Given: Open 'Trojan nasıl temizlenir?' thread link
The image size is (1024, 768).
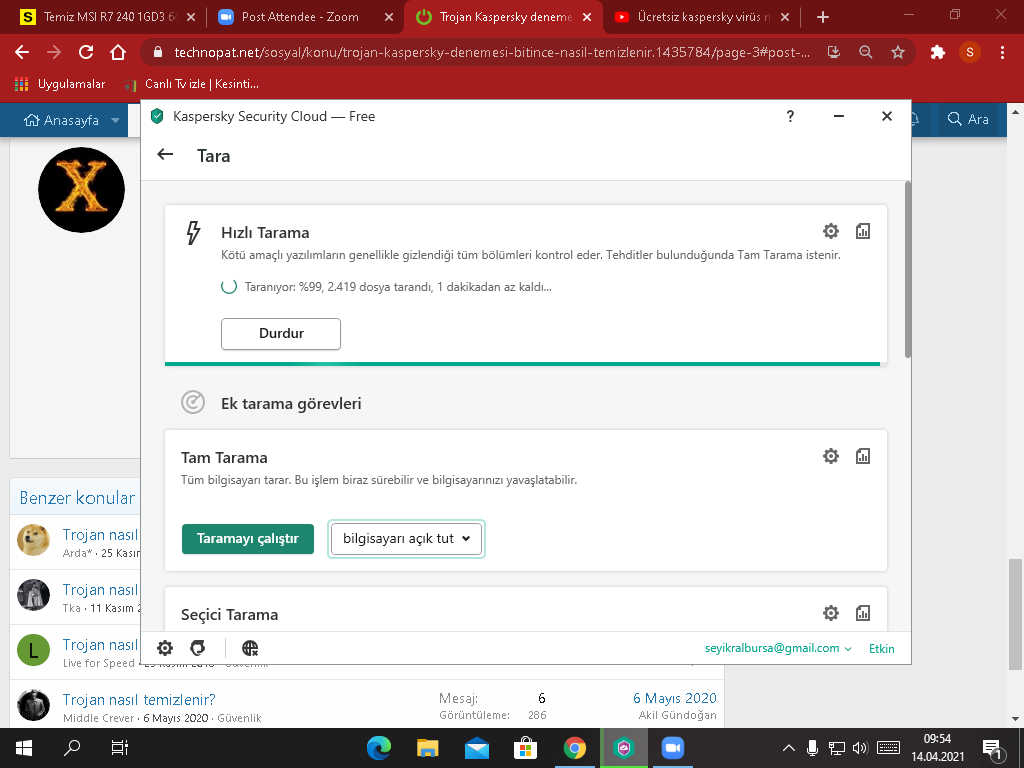Looking at the screenshot, I should pos(138,699).
